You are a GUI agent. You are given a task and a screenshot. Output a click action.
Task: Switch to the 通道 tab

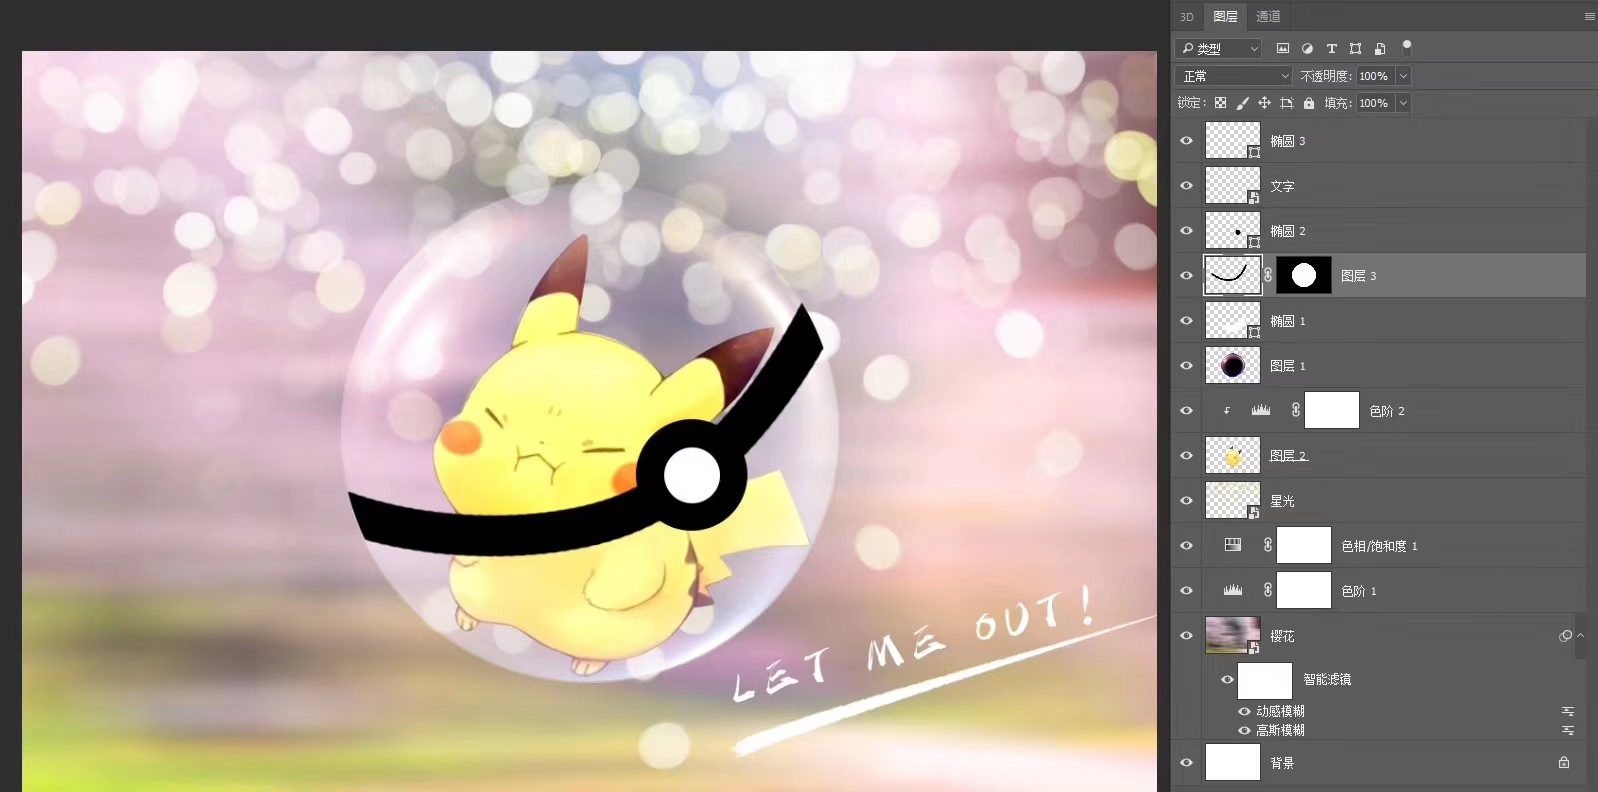(x=1268, y=16)
